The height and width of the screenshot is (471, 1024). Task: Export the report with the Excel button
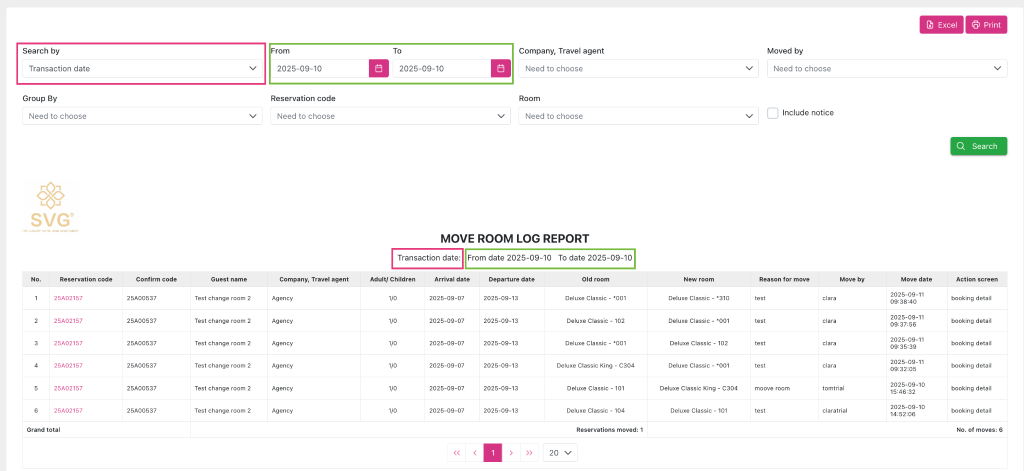coord(941,25)
